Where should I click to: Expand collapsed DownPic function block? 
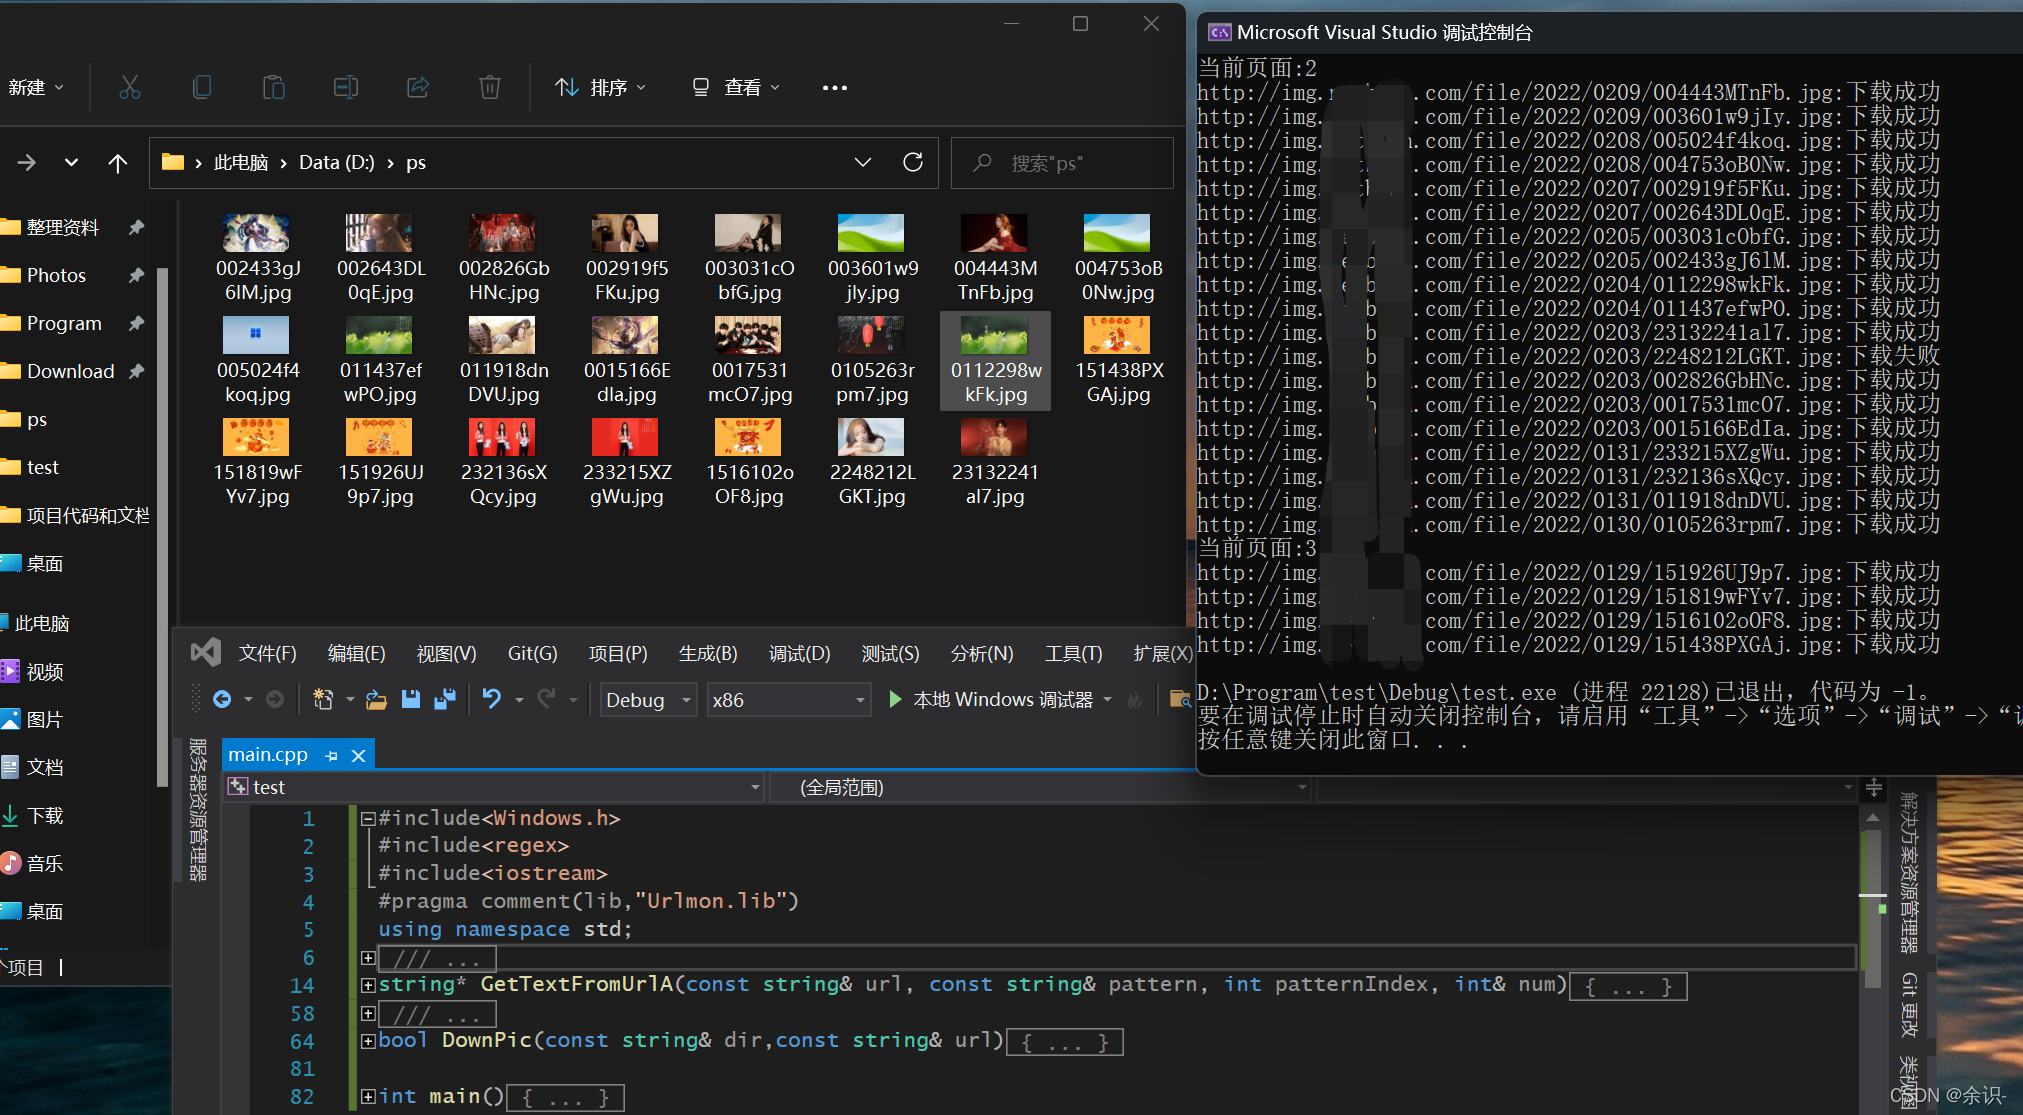coord(368,1041)
